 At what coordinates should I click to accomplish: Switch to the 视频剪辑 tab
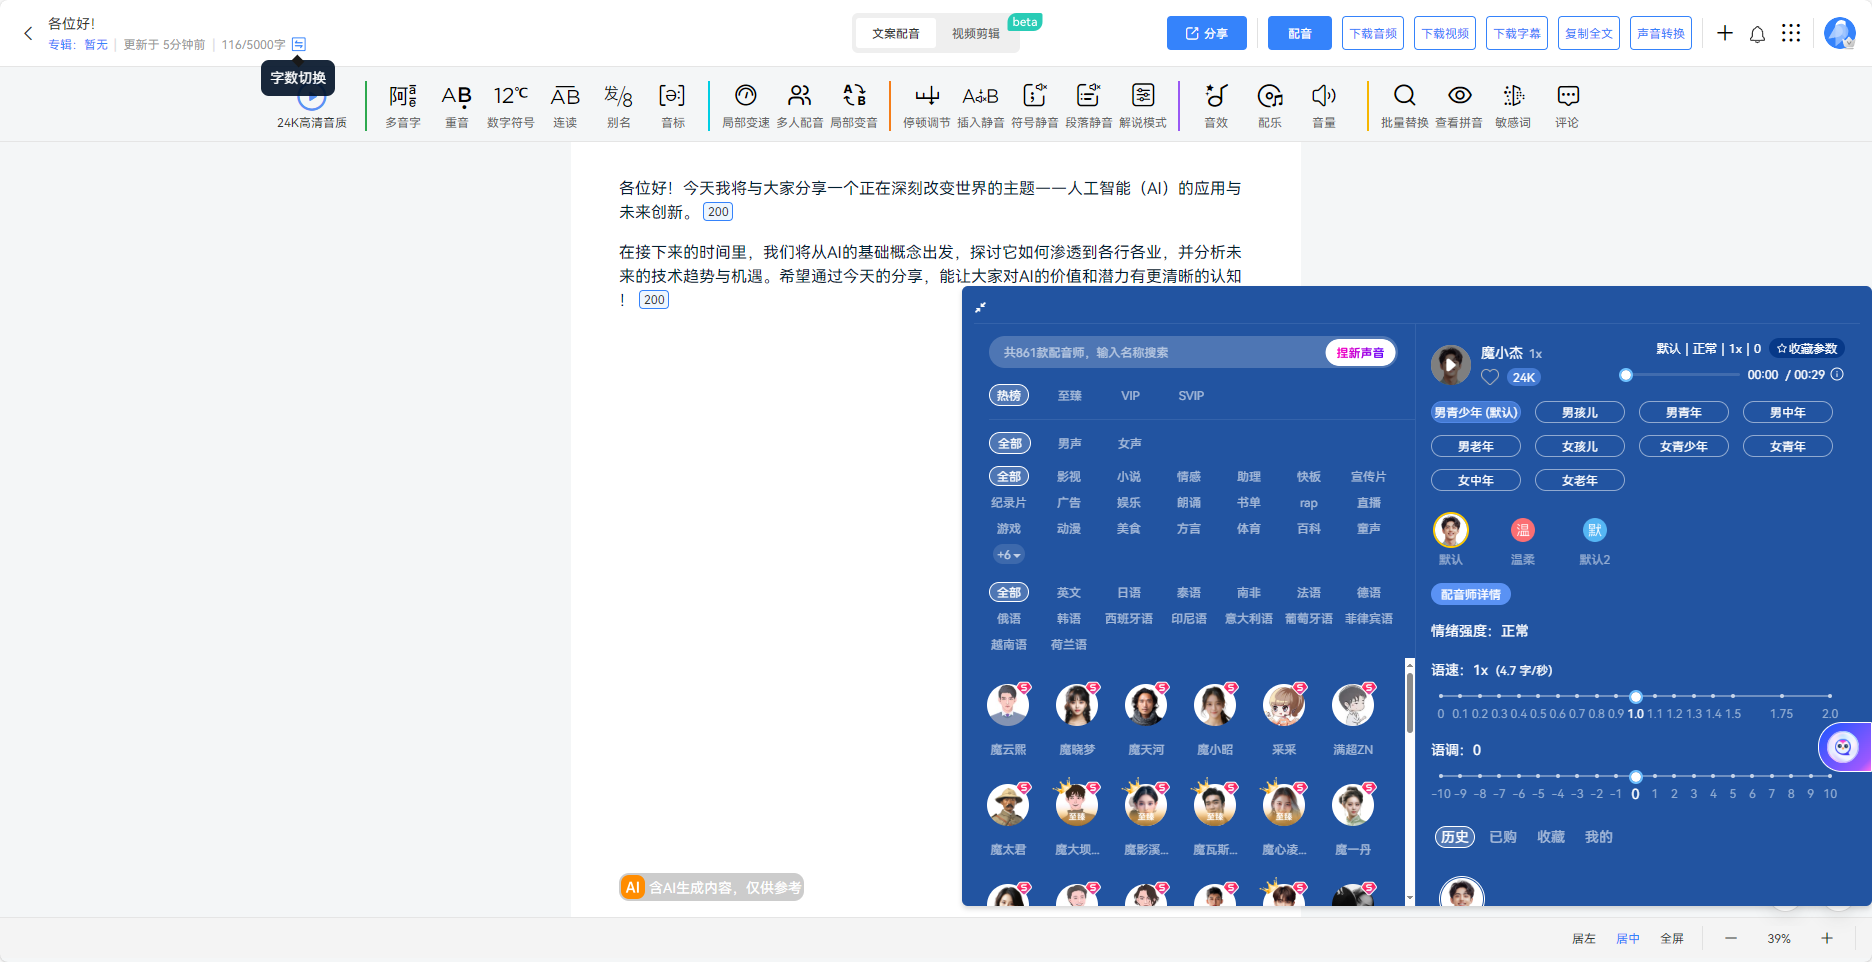978,32
